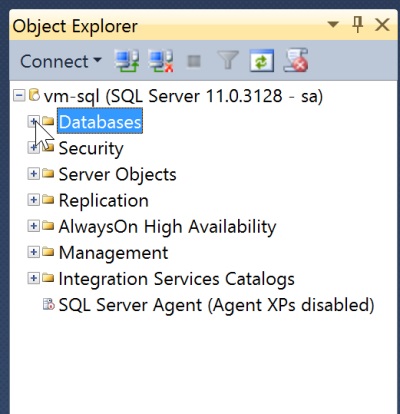Close the Object Explorer panel

point(382,25)
